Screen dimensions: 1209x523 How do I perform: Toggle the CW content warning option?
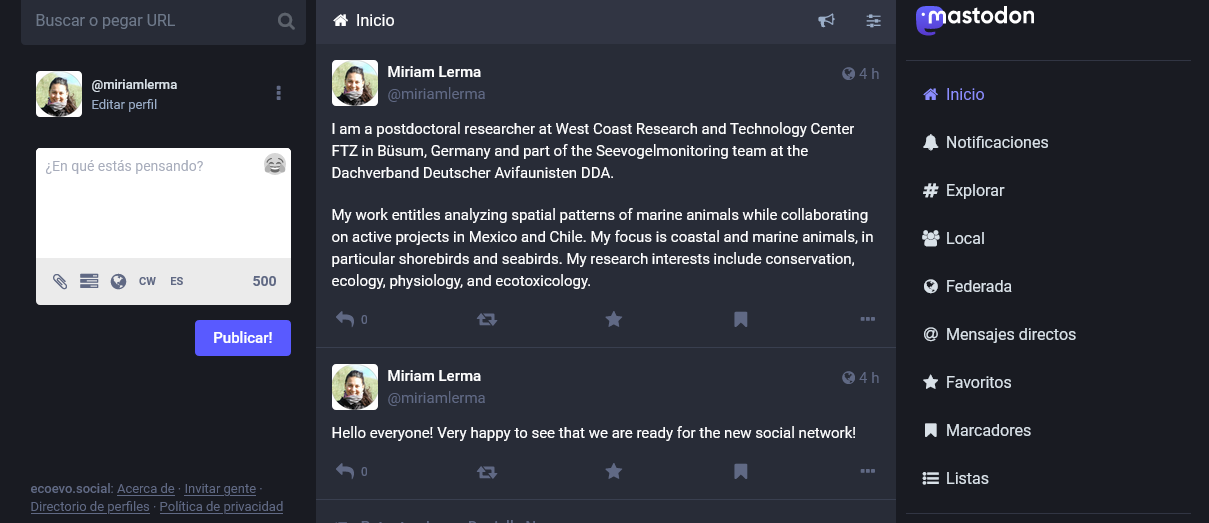click(x=147, y=281)
